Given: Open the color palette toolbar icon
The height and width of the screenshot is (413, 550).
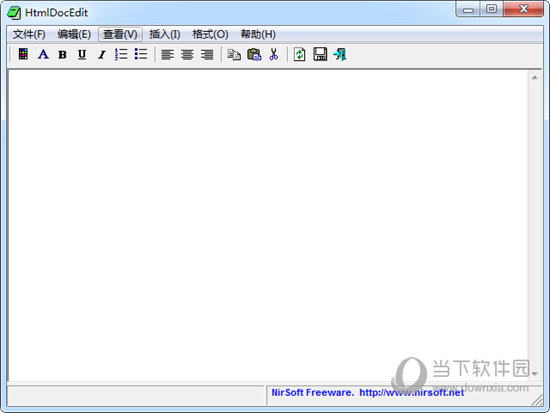Looking at the screenshot, I should pyautogui.click(x=23, y=54).
